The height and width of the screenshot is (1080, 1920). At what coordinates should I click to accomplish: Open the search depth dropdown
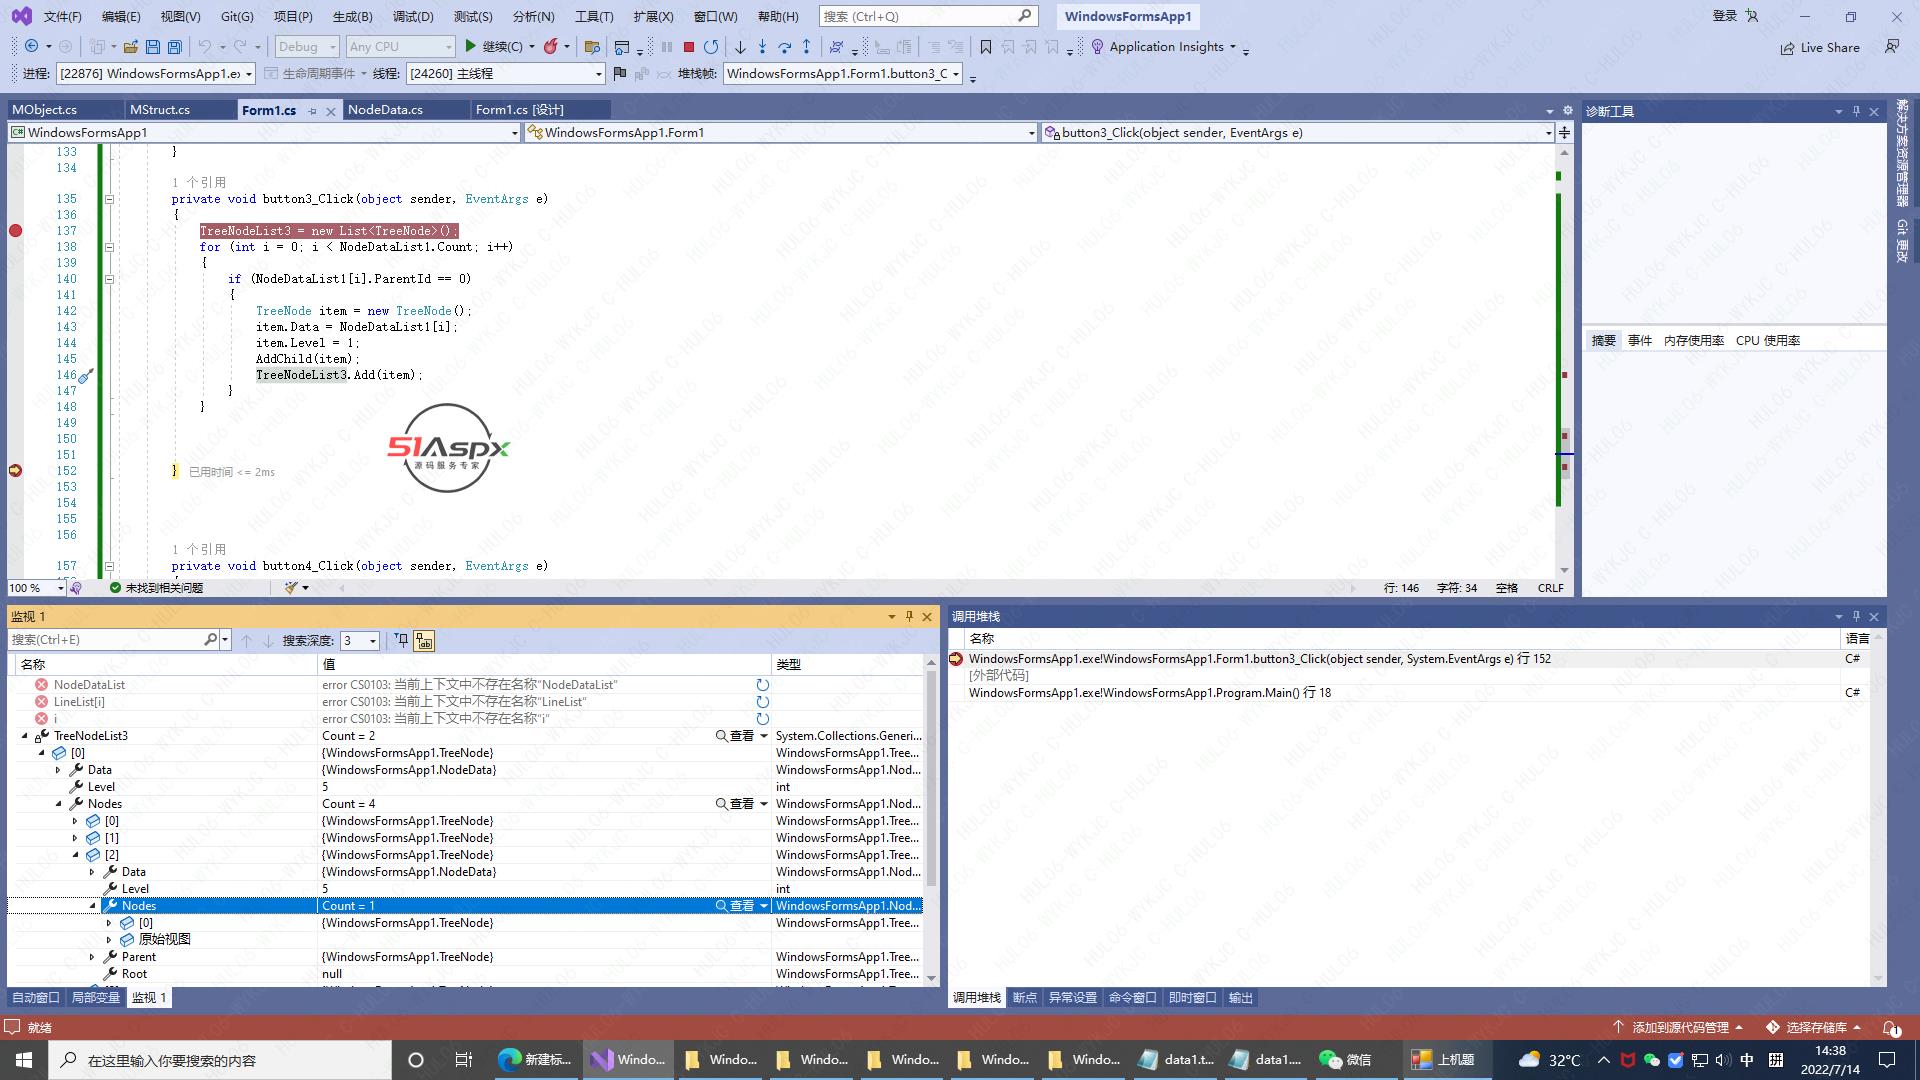[373, 641]
